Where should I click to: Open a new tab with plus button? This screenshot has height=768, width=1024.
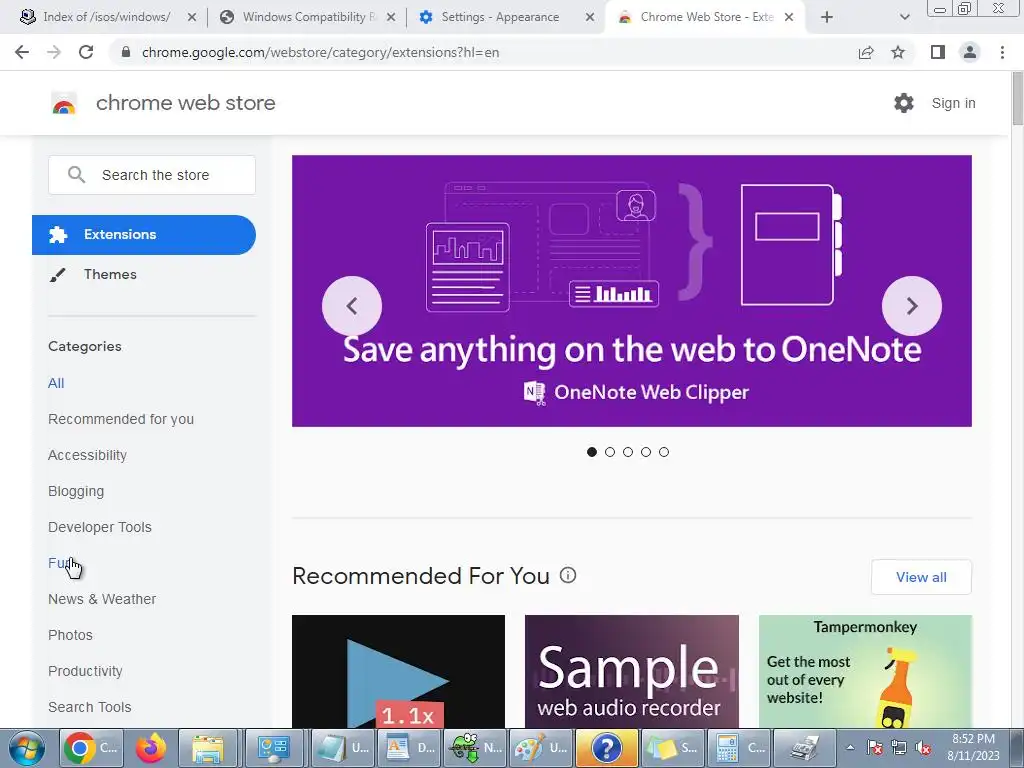coord(827,17)
